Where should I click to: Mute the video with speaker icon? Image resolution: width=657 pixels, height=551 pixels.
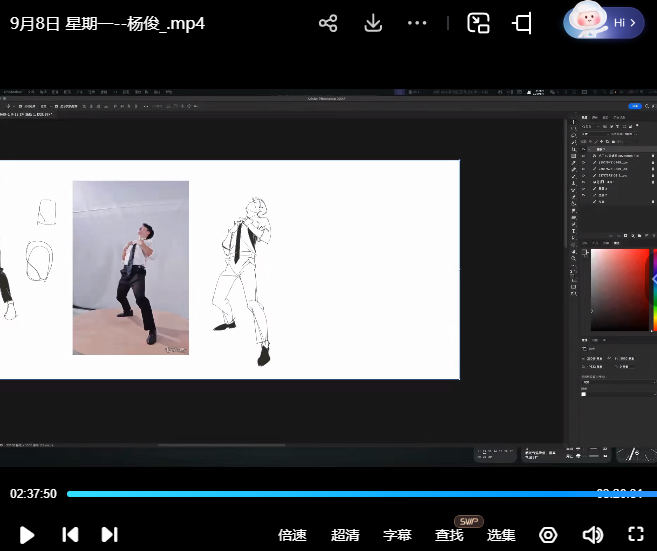(592, 535)
